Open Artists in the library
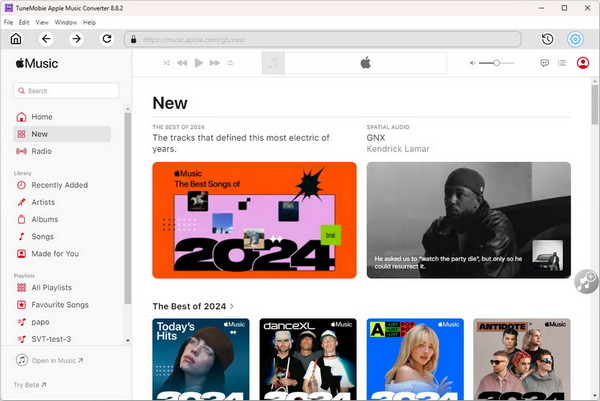The image size is (600, 401). 62,202
